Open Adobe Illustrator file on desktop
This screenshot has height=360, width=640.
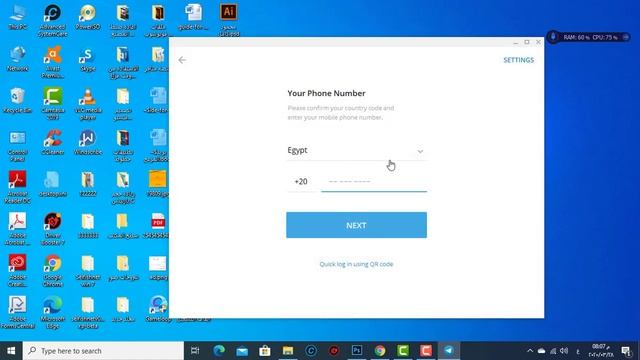pyautogui.click(x=229, y=20)
